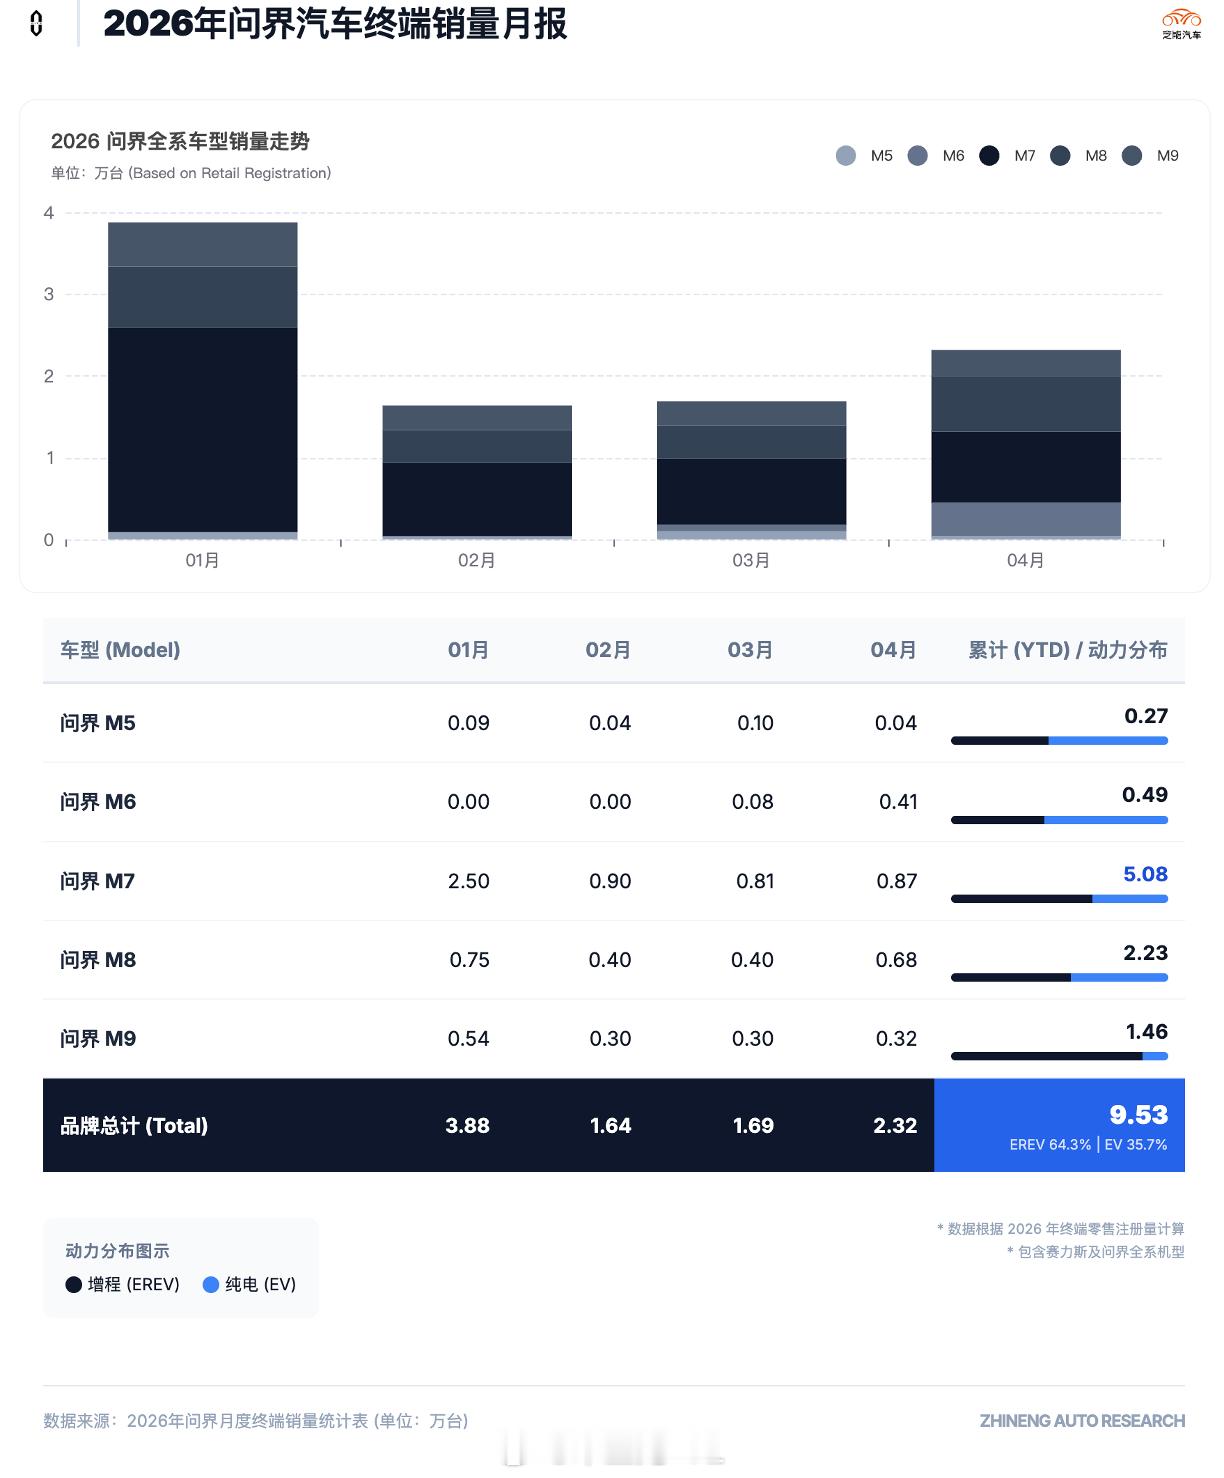Click the M6 legend color dot
The height and width of the screenshot is (1478, 1224).
(918, 156)
